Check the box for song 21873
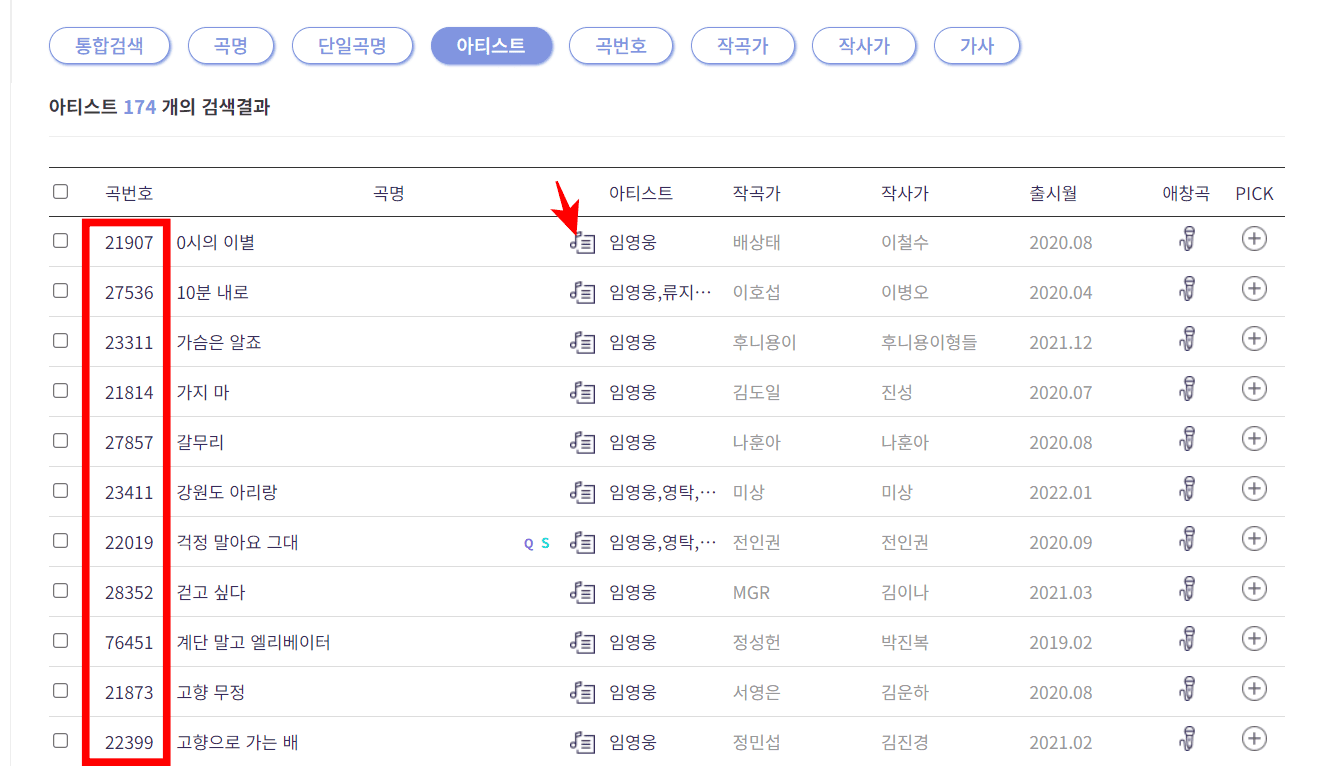Viewport: 1325px width, 766px height. [61, 691]
